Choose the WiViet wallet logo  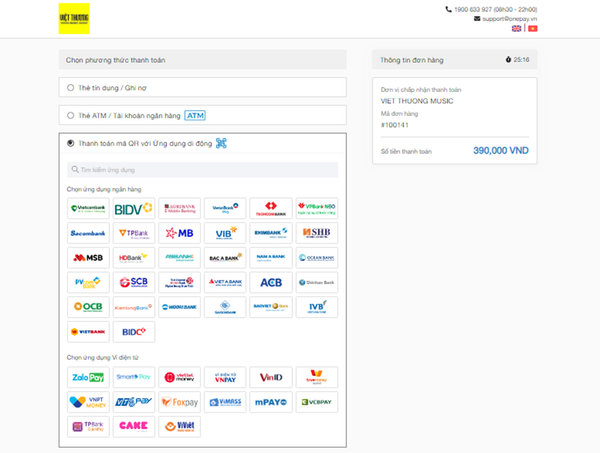click(x=179, y=426)
